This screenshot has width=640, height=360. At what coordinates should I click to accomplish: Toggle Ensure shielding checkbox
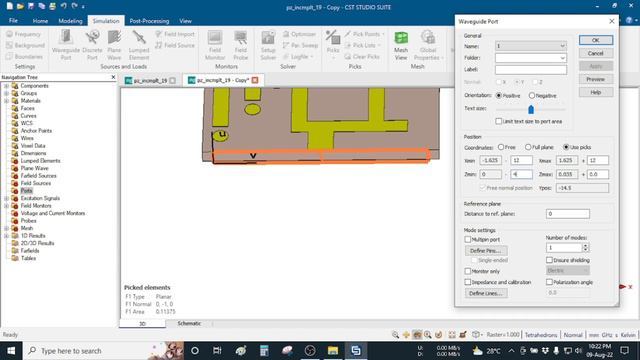click(x=549, y=260)
